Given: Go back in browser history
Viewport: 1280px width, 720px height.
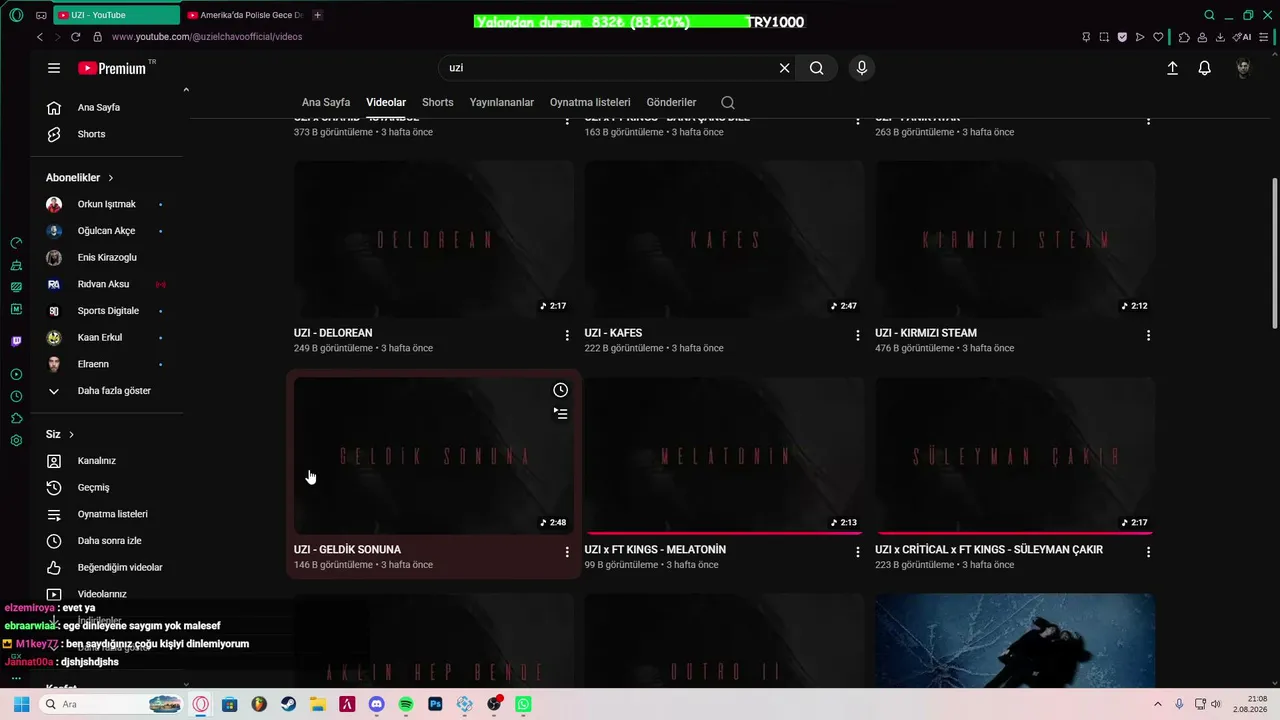Looking at the screenshot, I should click(x=40, y=37).
